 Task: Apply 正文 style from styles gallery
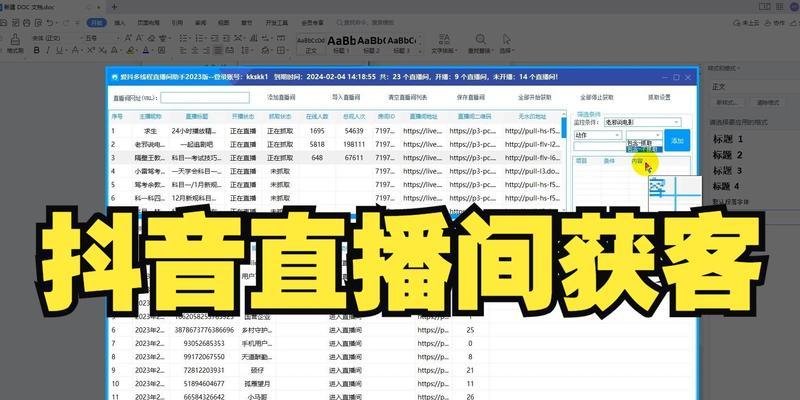(x=311, y=45)
